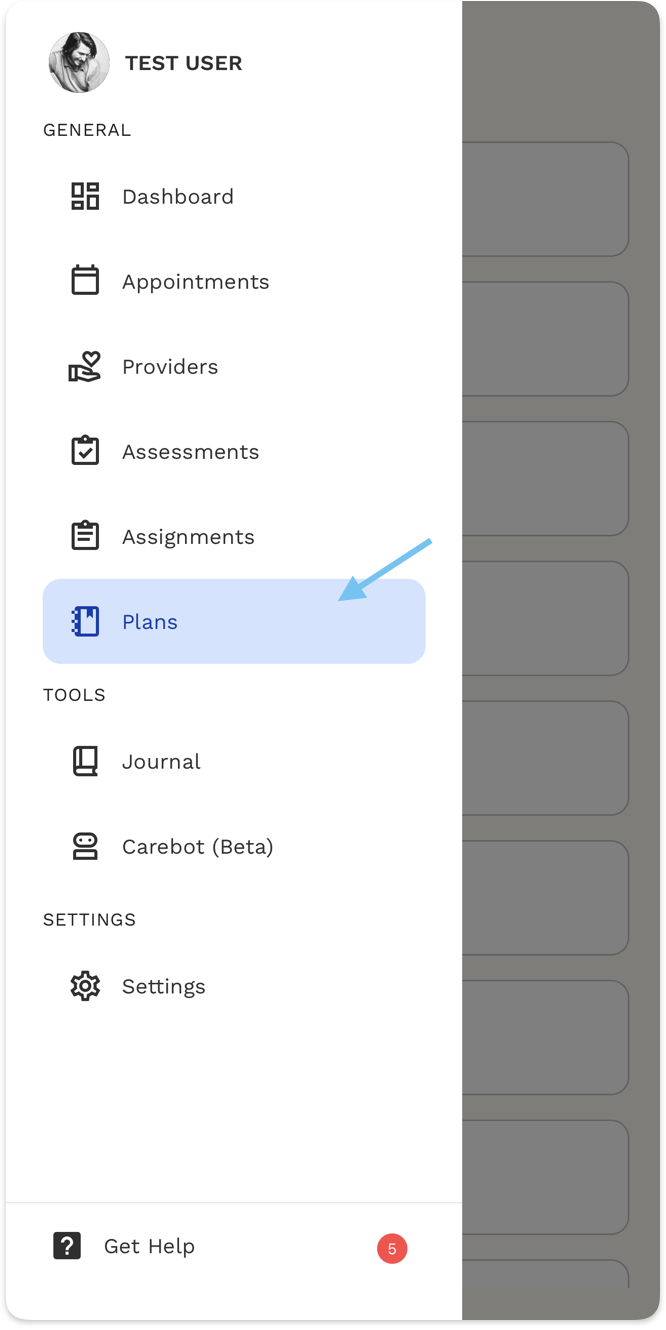Click the Carebot robot icon

(x=85, y=847)
